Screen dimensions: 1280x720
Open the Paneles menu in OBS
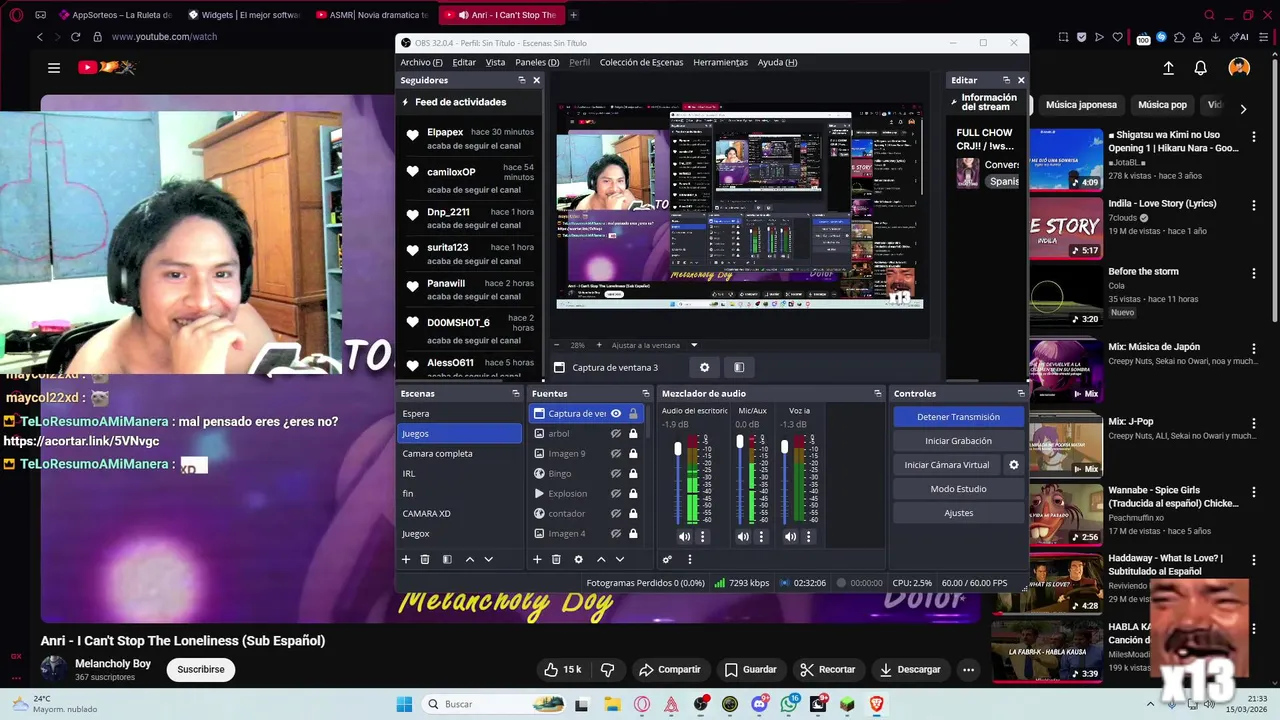coord(537,62)
